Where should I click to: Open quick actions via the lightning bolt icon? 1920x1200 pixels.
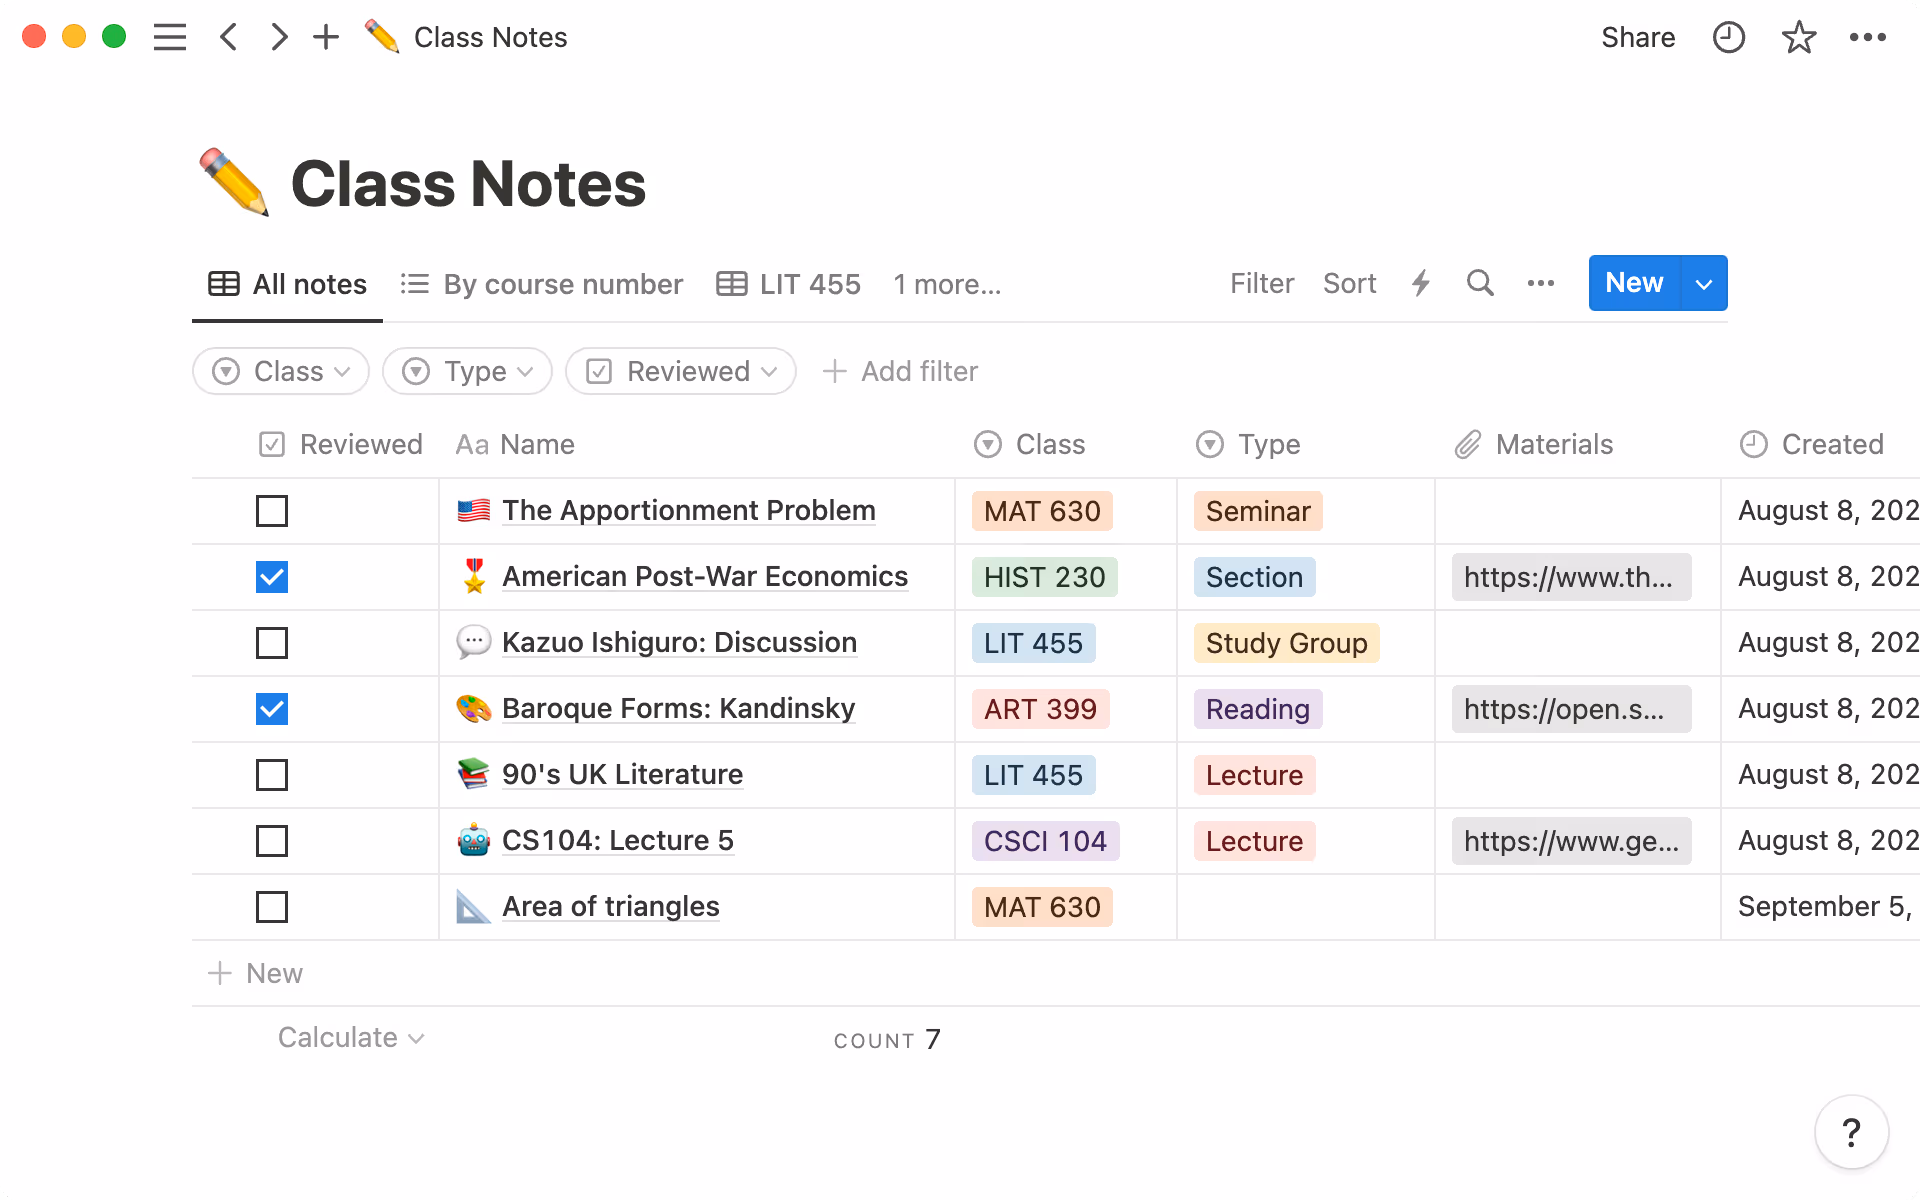1420,283
